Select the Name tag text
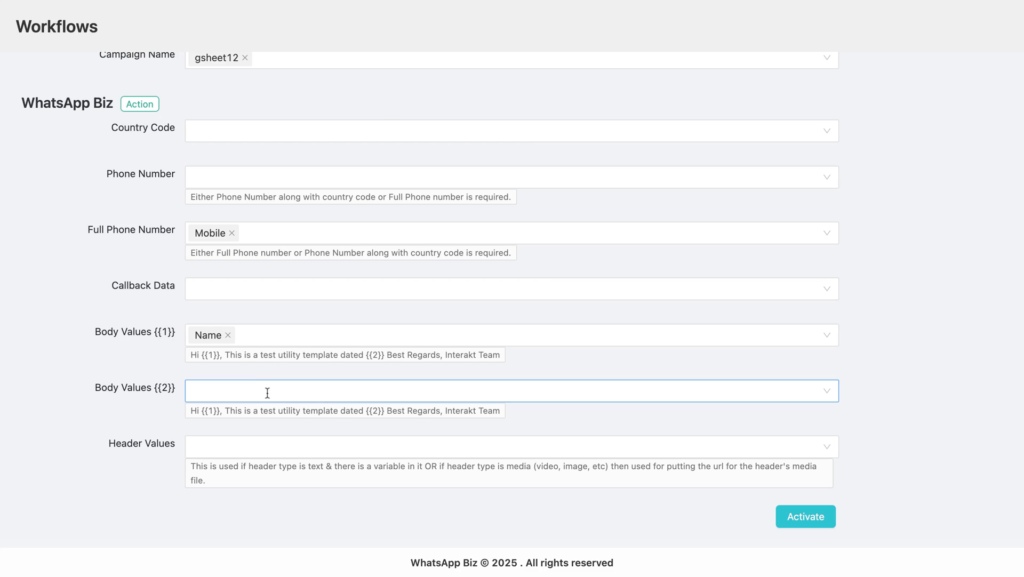This screenshot has width=1024, height=577. [208, 335]
